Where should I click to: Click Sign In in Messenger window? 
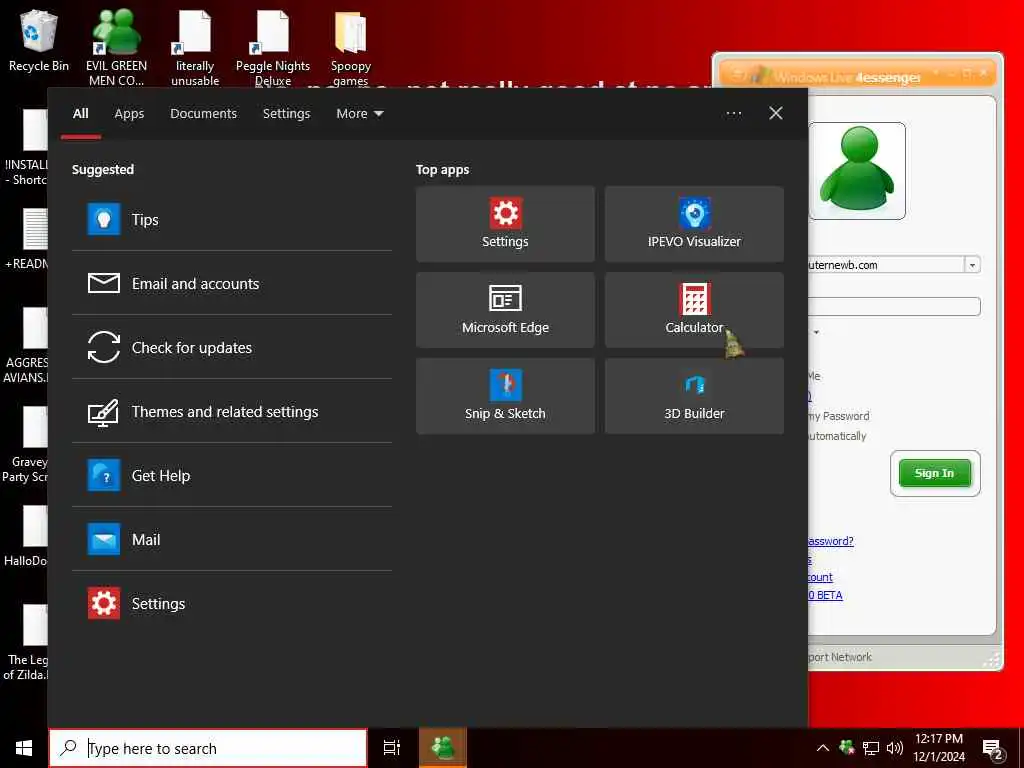point(935,473)
